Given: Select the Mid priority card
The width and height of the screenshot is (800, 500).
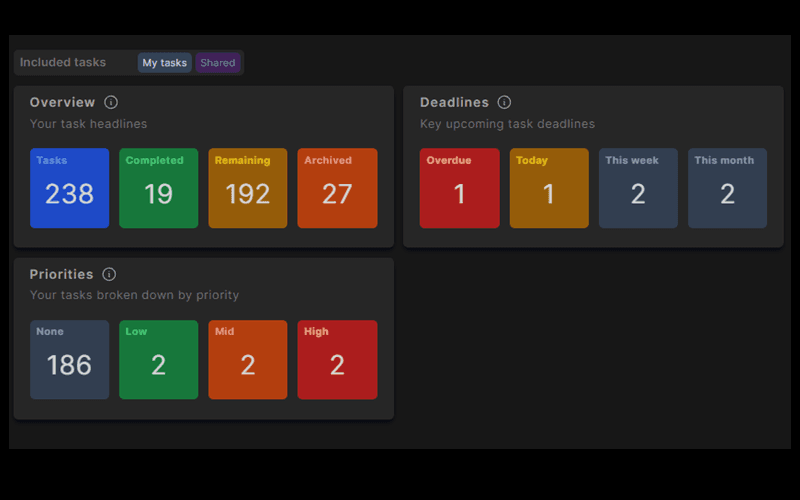Looking at the screenshot, I should [x=248, y=360].
